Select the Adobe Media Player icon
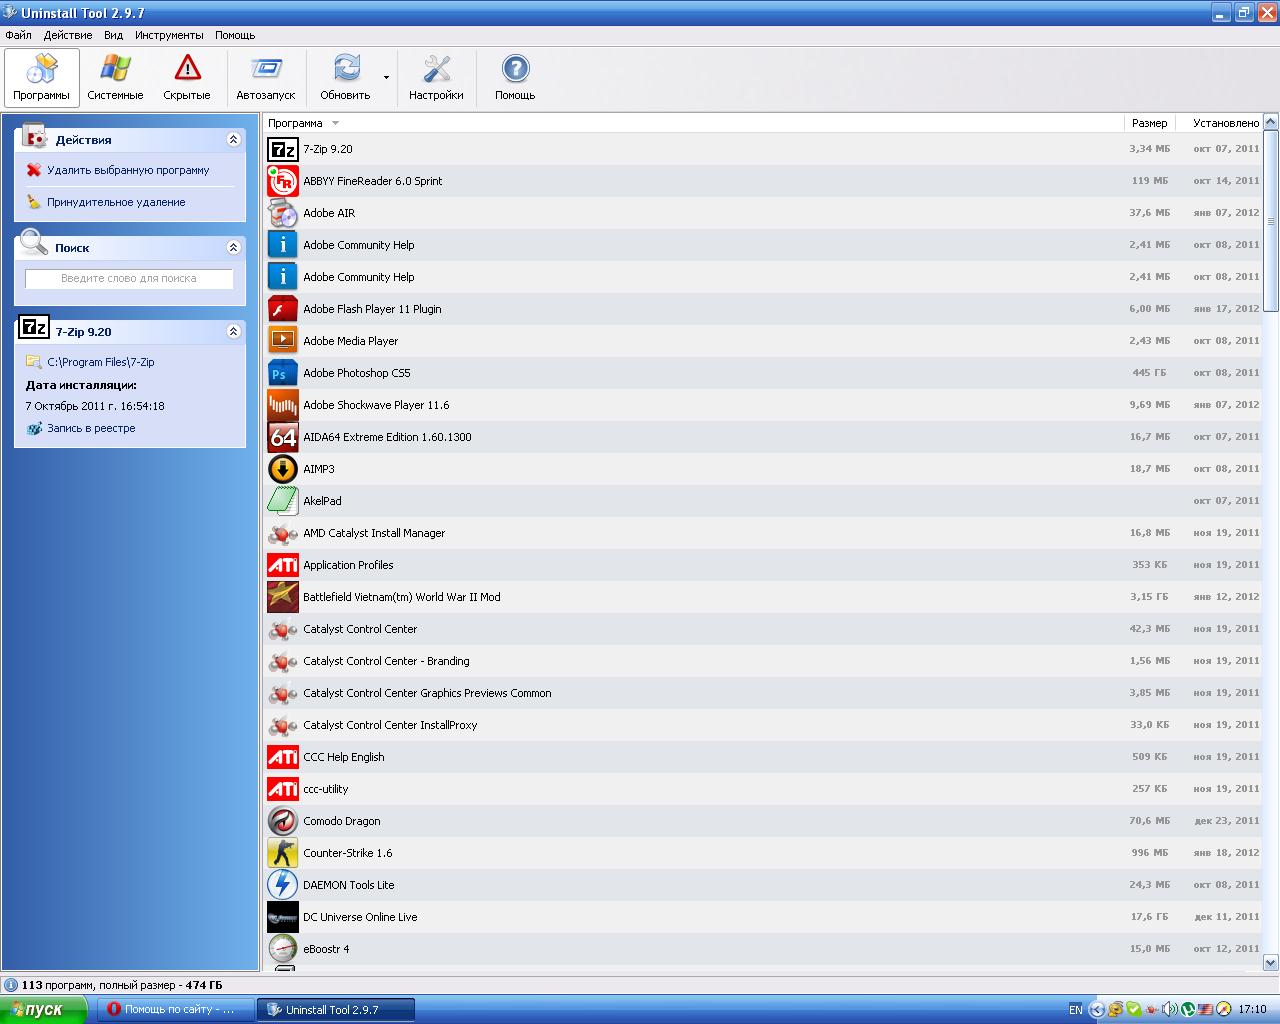This screenshot has width=1280, height=1024. [283, 341]
